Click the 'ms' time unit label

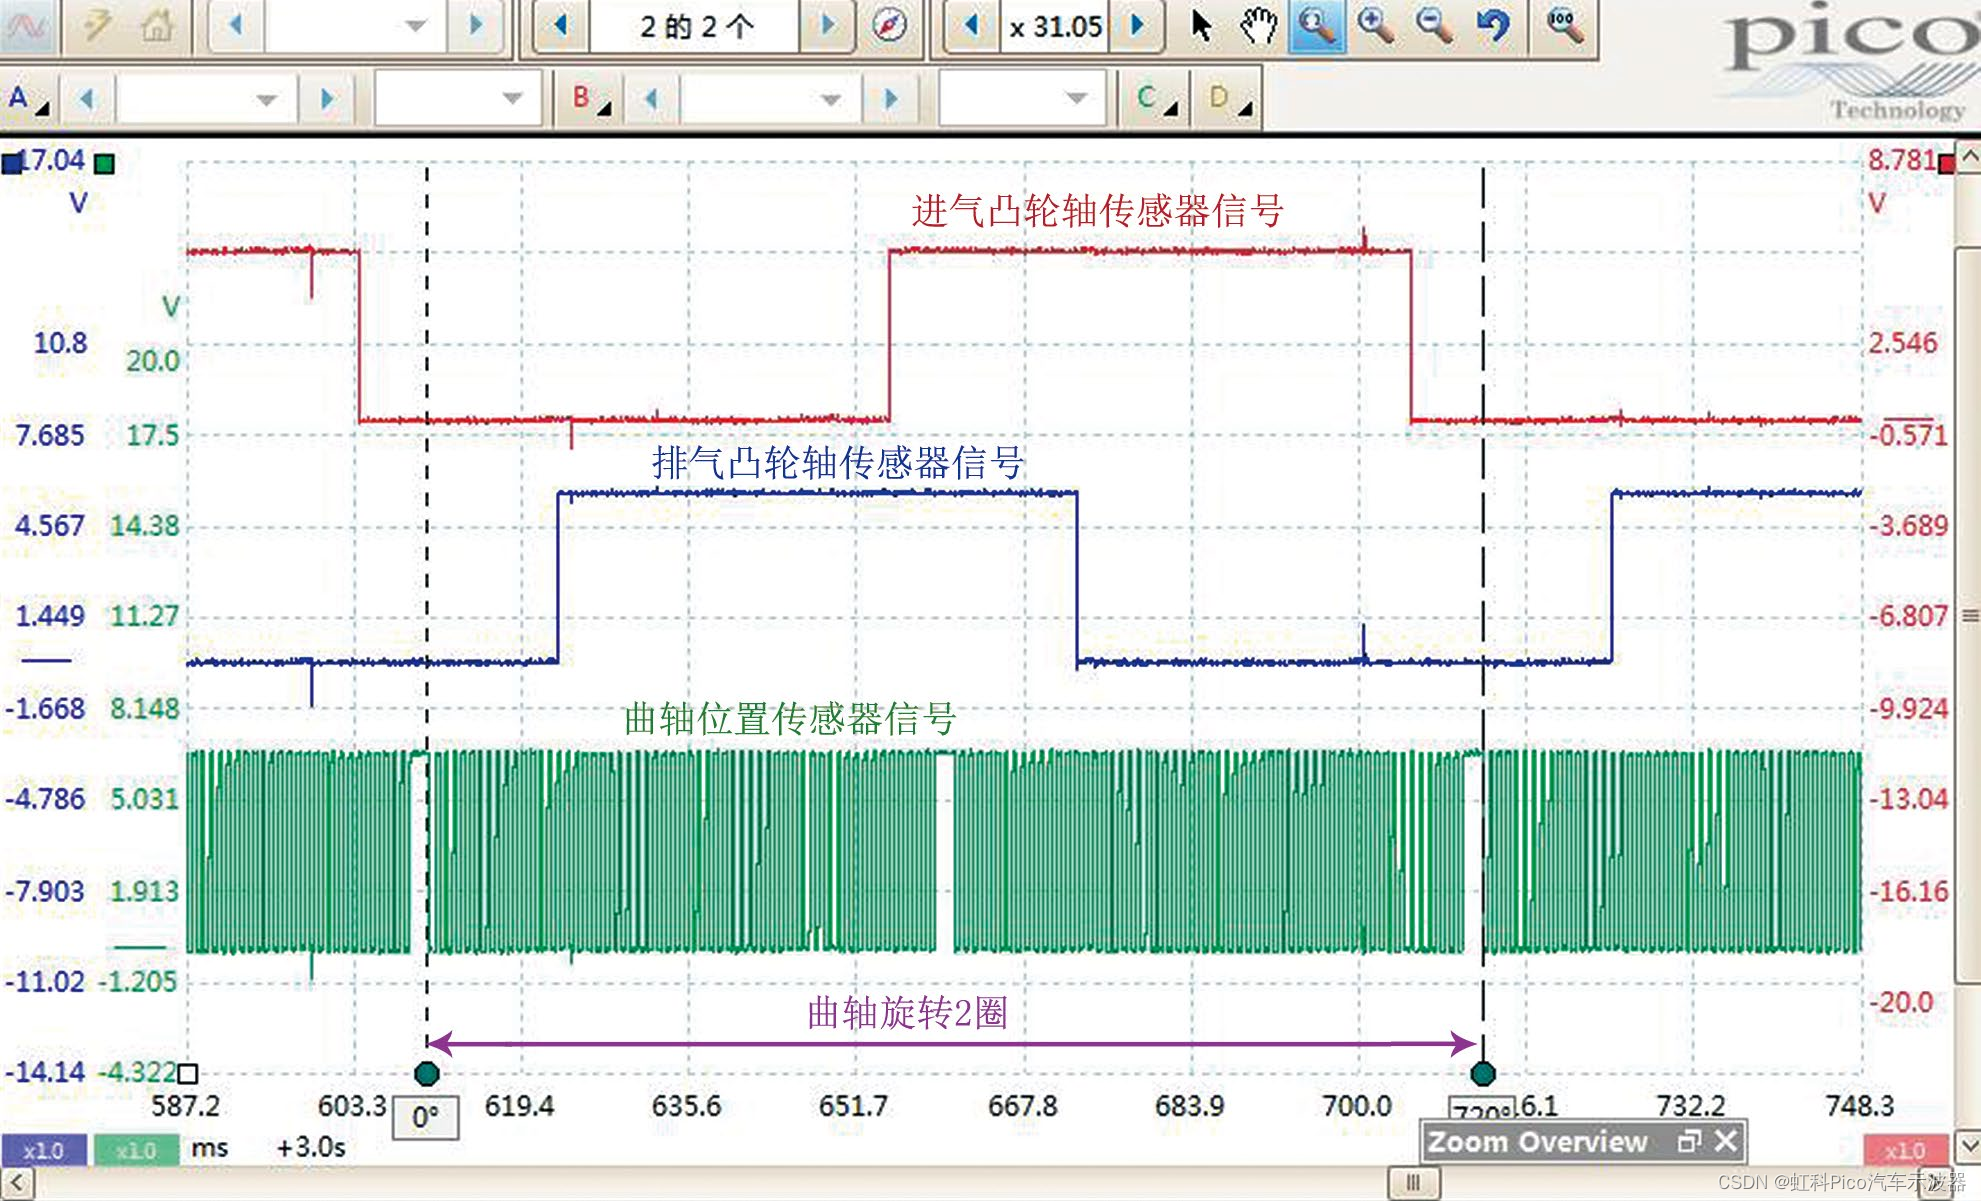210,1147
